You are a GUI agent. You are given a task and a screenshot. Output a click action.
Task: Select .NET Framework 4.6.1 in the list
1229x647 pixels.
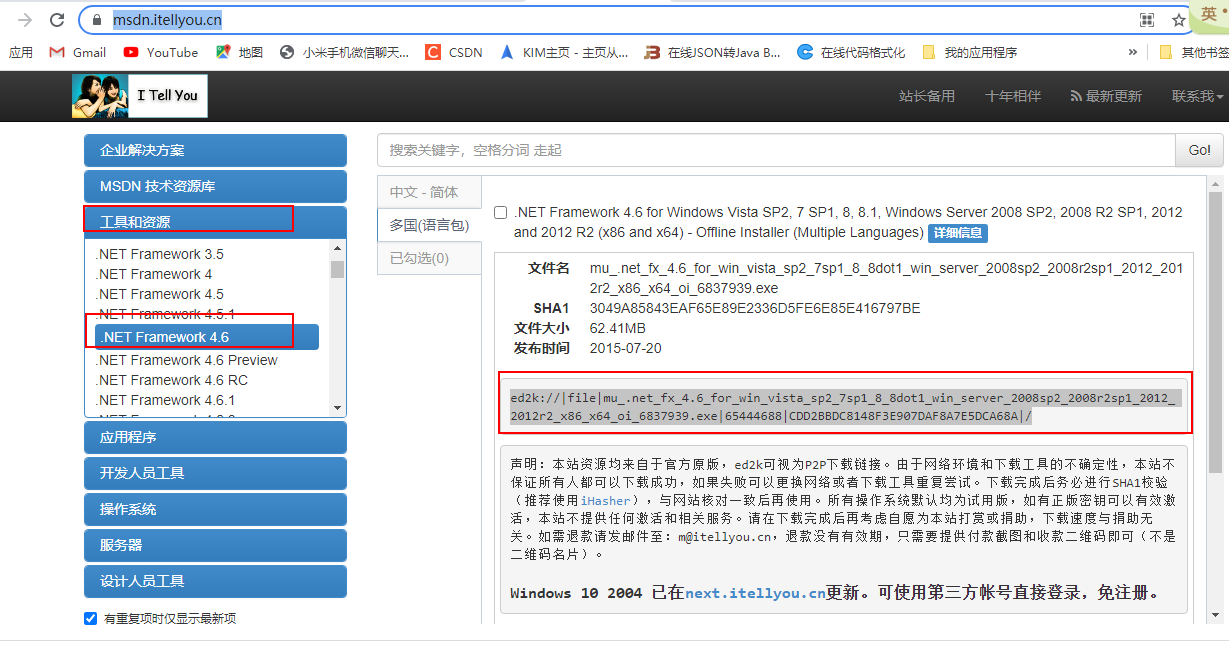pos(165,400)
